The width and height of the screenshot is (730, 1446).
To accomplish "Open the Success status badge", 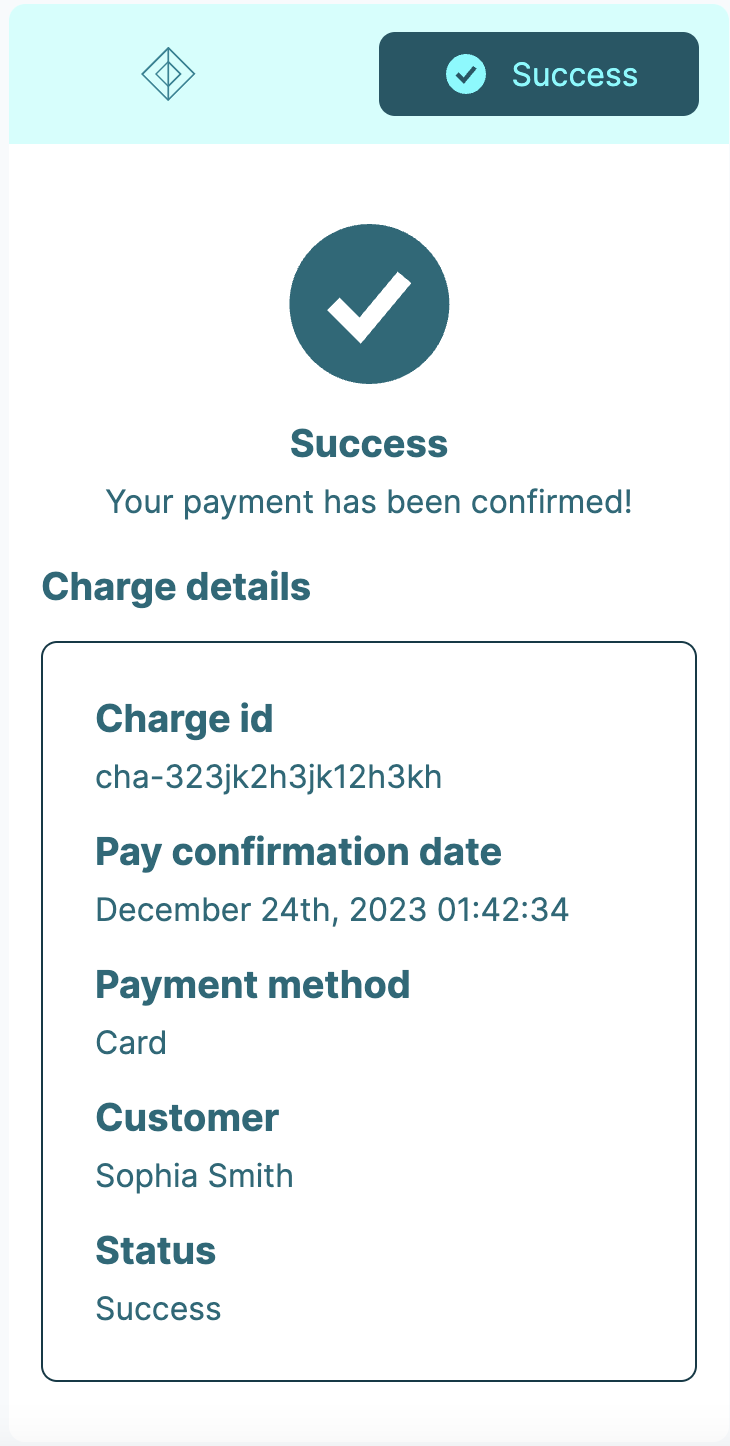I will (537, 74).
